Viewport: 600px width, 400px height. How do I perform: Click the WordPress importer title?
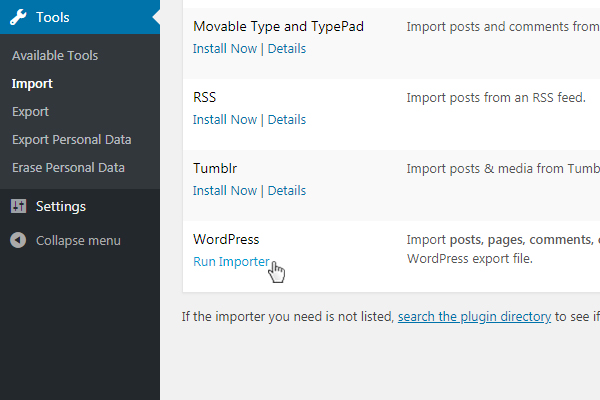[x=226, y=239]
